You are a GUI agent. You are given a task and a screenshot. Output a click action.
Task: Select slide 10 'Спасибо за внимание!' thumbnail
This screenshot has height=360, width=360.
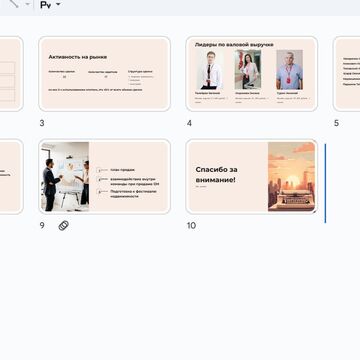click(x=252, y=177)
